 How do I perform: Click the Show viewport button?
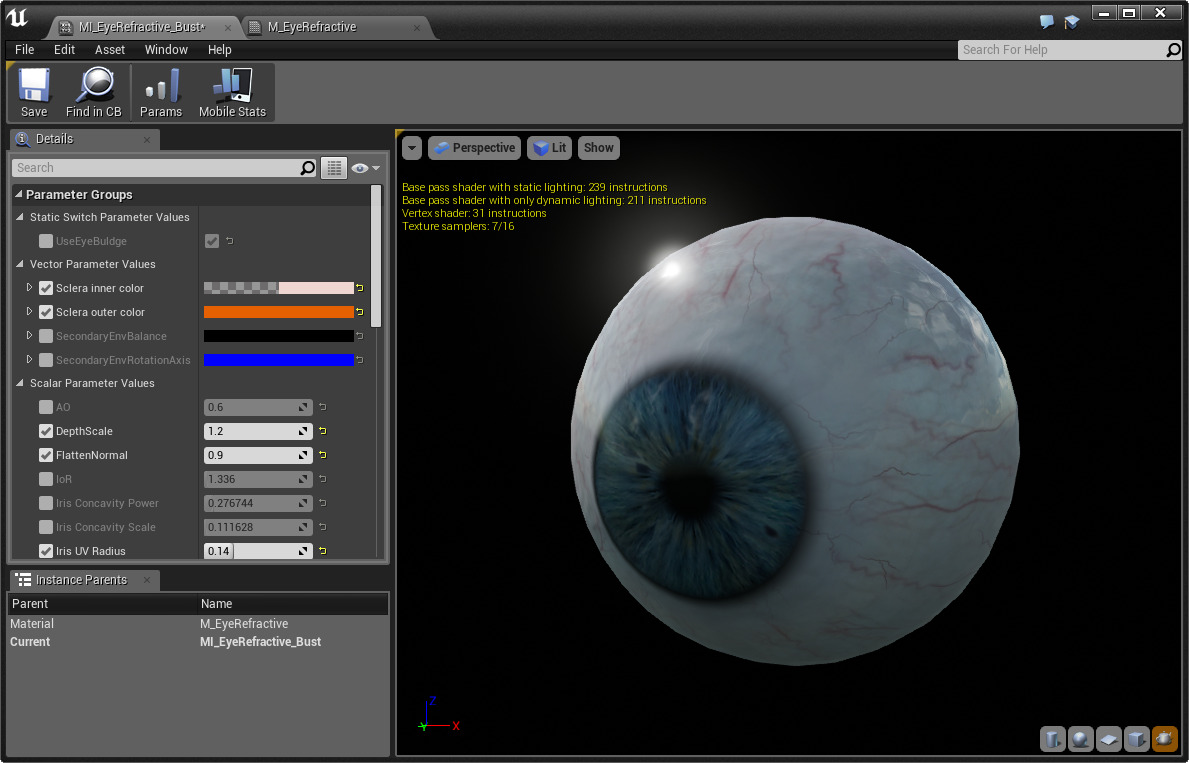(x=598, y=147)
